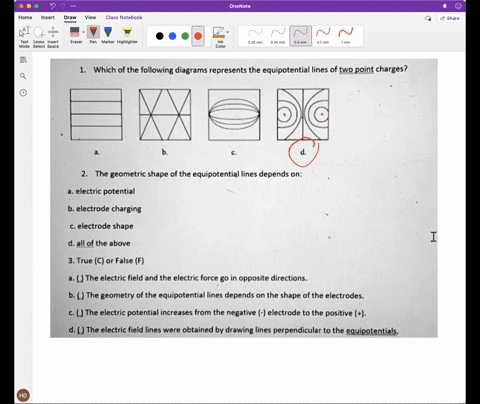Click answer text 'b. electrode charging'
This screenshot has height=404, width=480.
point(104,209)
